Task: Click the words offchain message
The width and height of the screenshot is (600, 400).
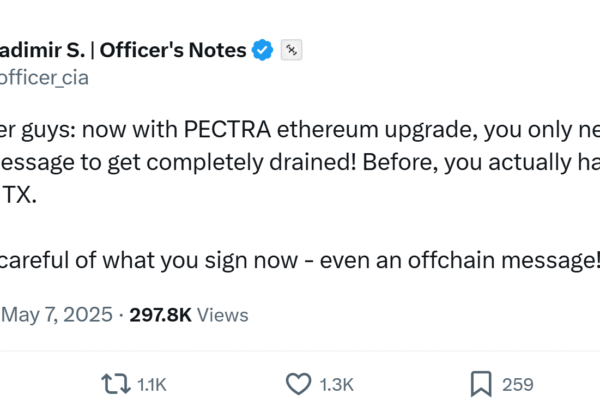Action: tap(504, 260)
